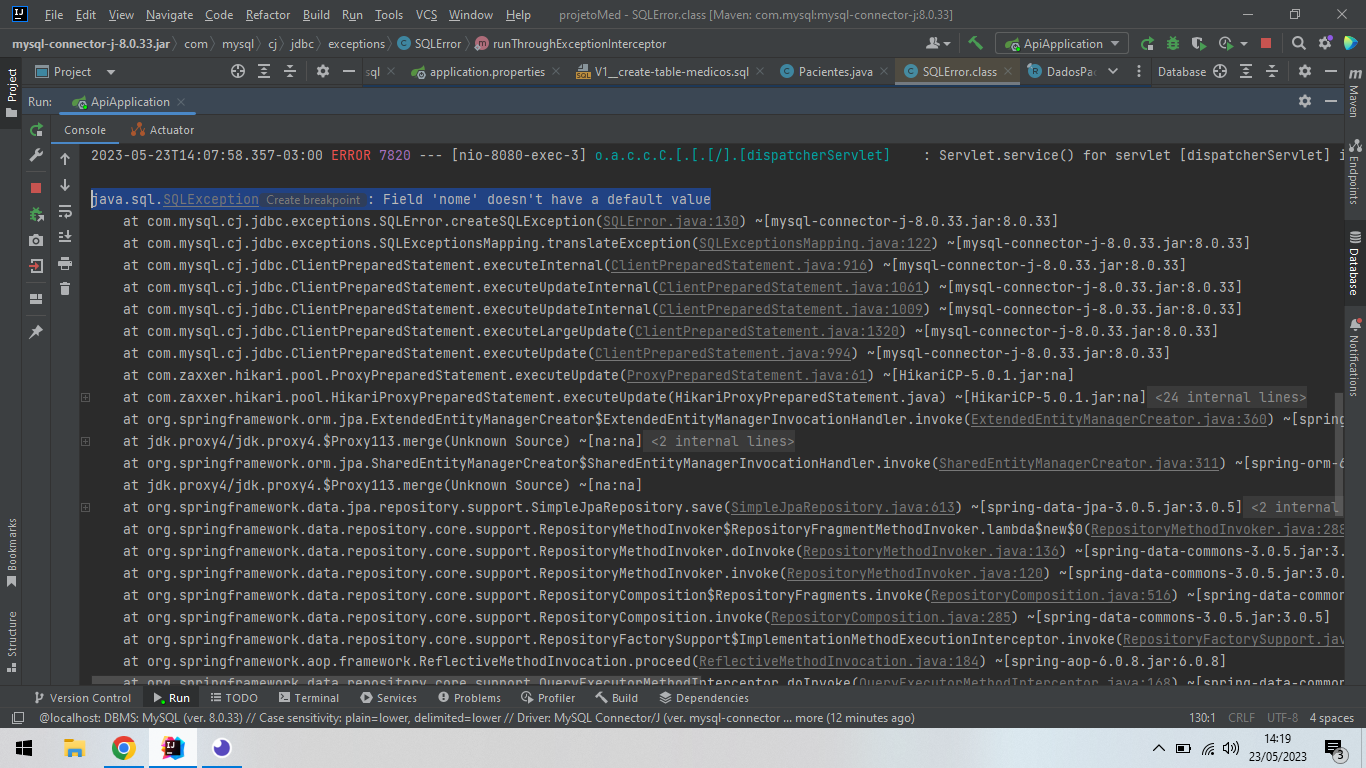This screenshot has width=1366, height=768.
Task: Toggle the Project tool window stripe button
Action: [12, 92]
